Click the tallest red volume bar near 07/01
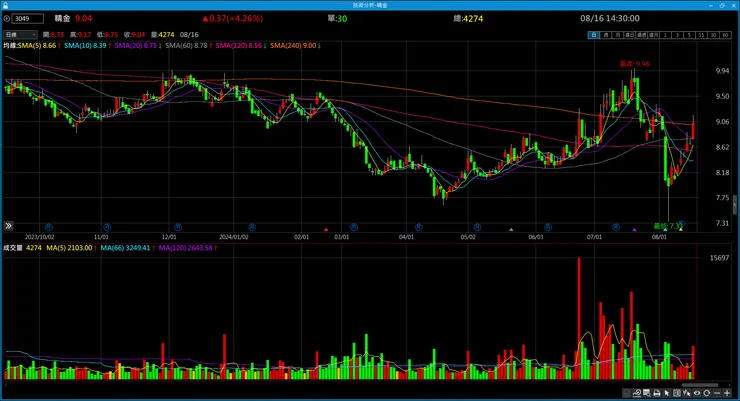Screen dimensions: 740x401 click(x=579, y=318)
